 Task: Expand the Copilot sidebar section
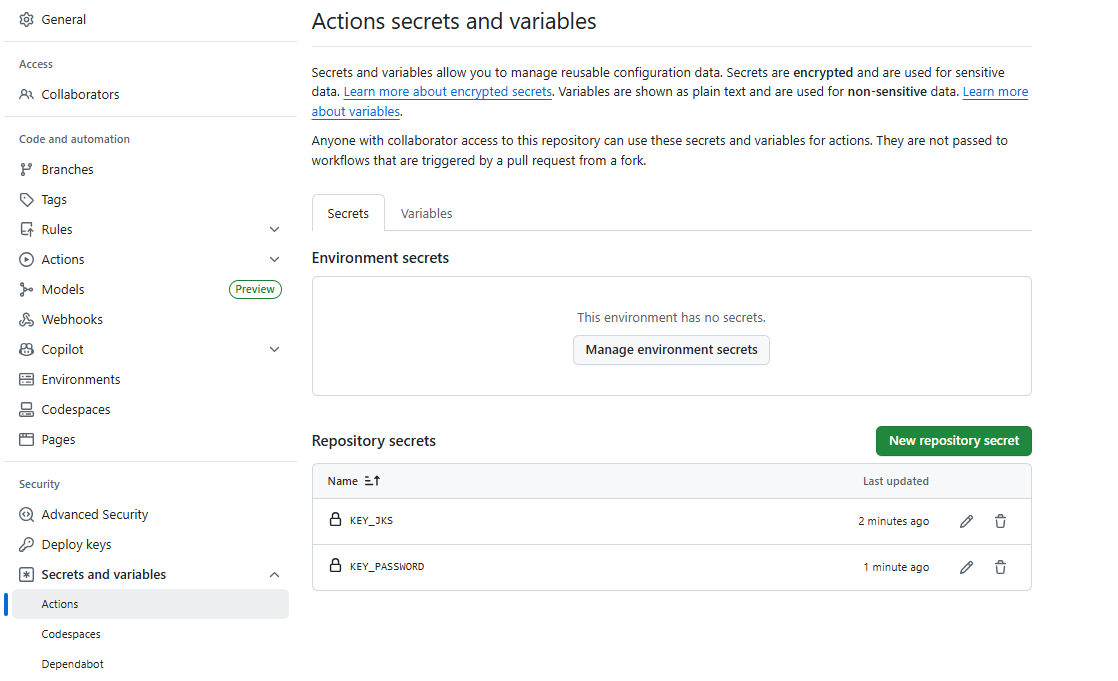tap(274, 349)
